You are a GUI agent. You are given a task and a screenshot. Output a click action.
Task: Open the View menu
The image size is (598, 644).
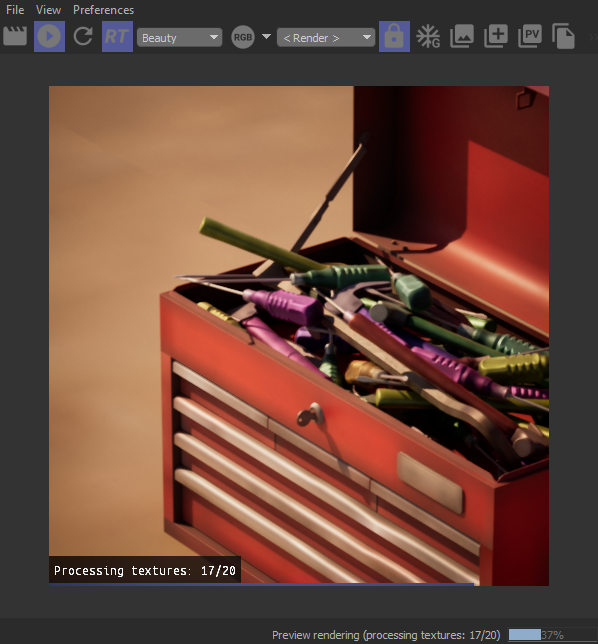pyautogui.click(x=48, y=10)
